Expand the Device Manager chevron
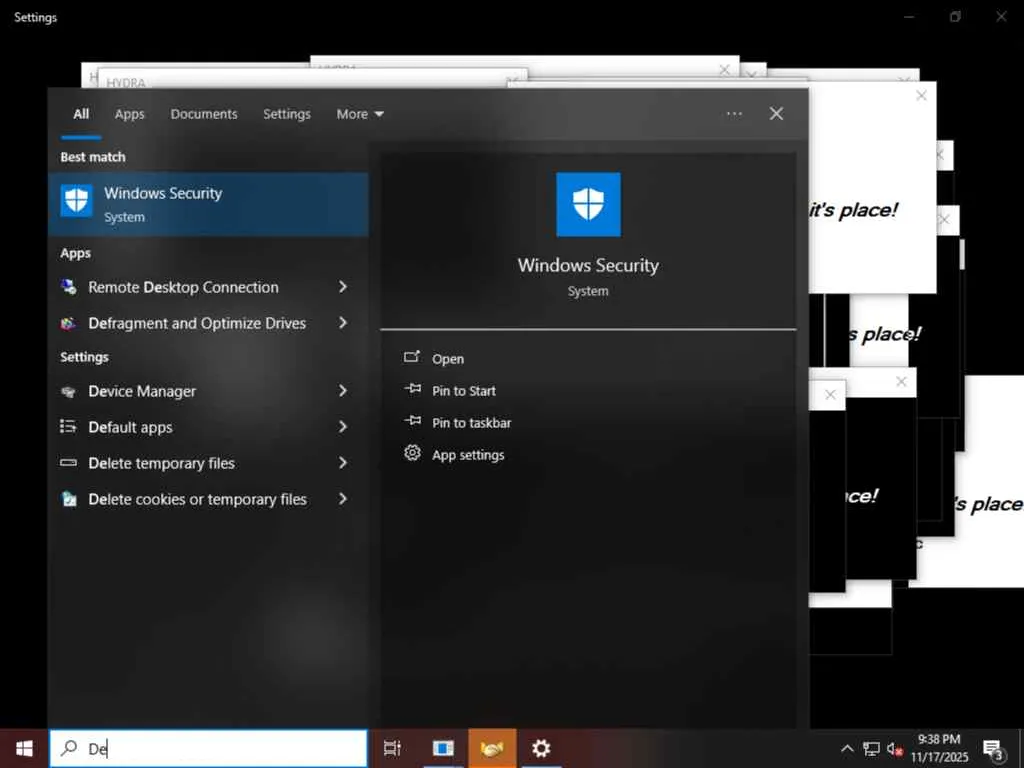 (343, 391)
